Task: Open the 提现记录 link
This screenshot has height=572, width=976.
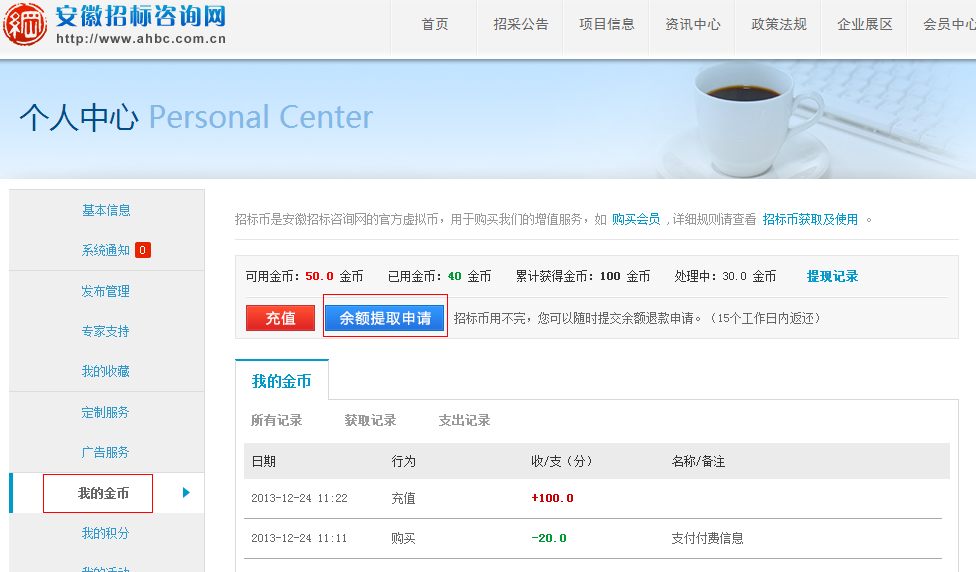Action: click(x=832, y=276)
